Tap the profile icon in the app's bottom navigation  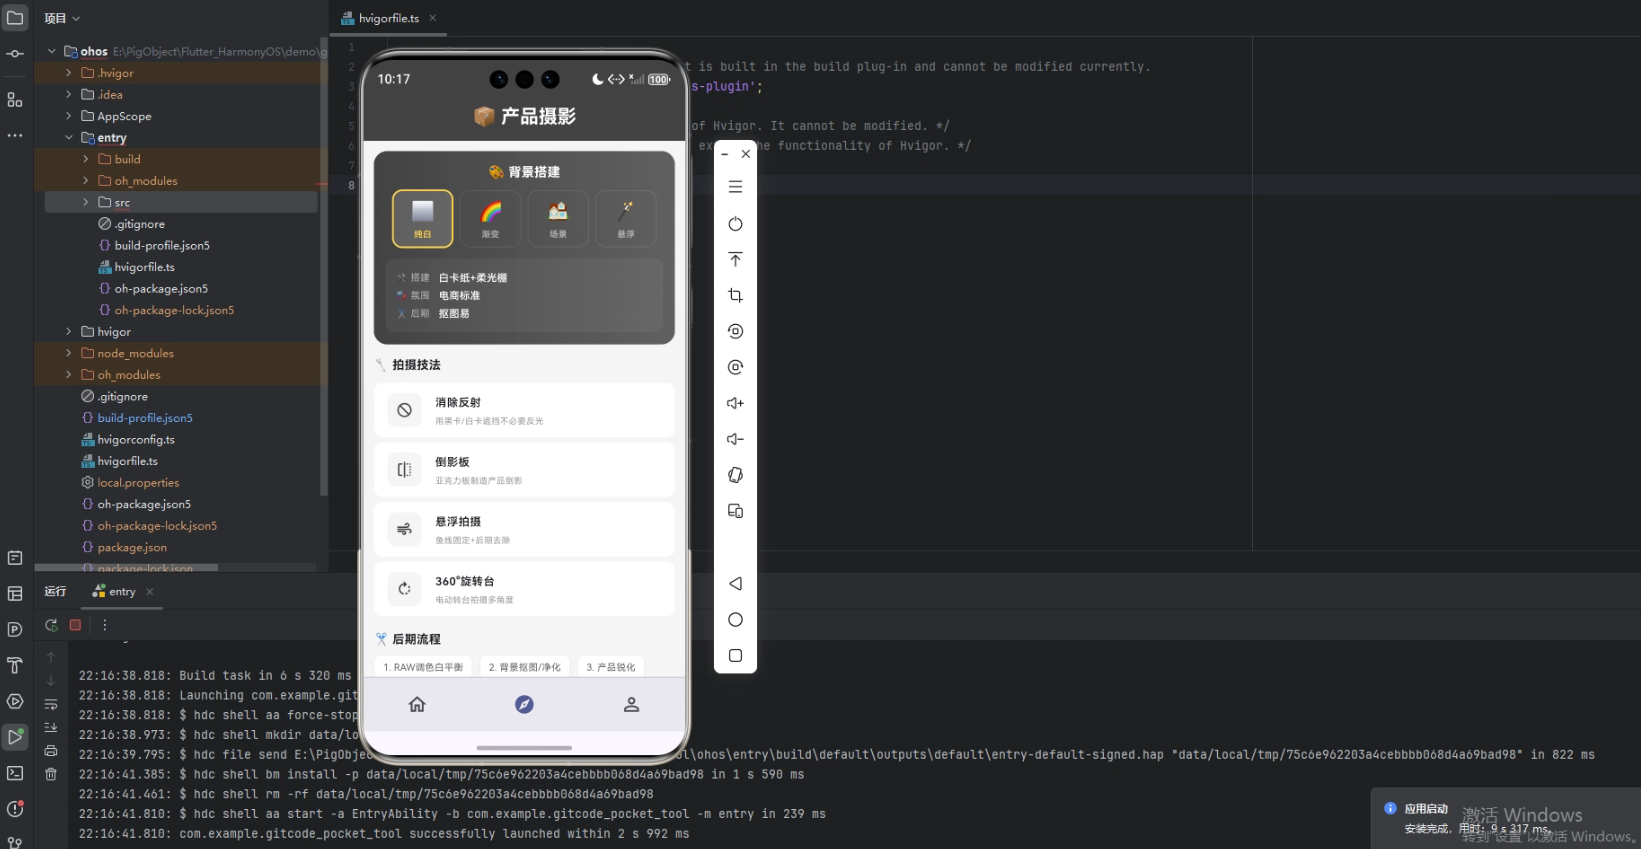(x=631, y=705)
